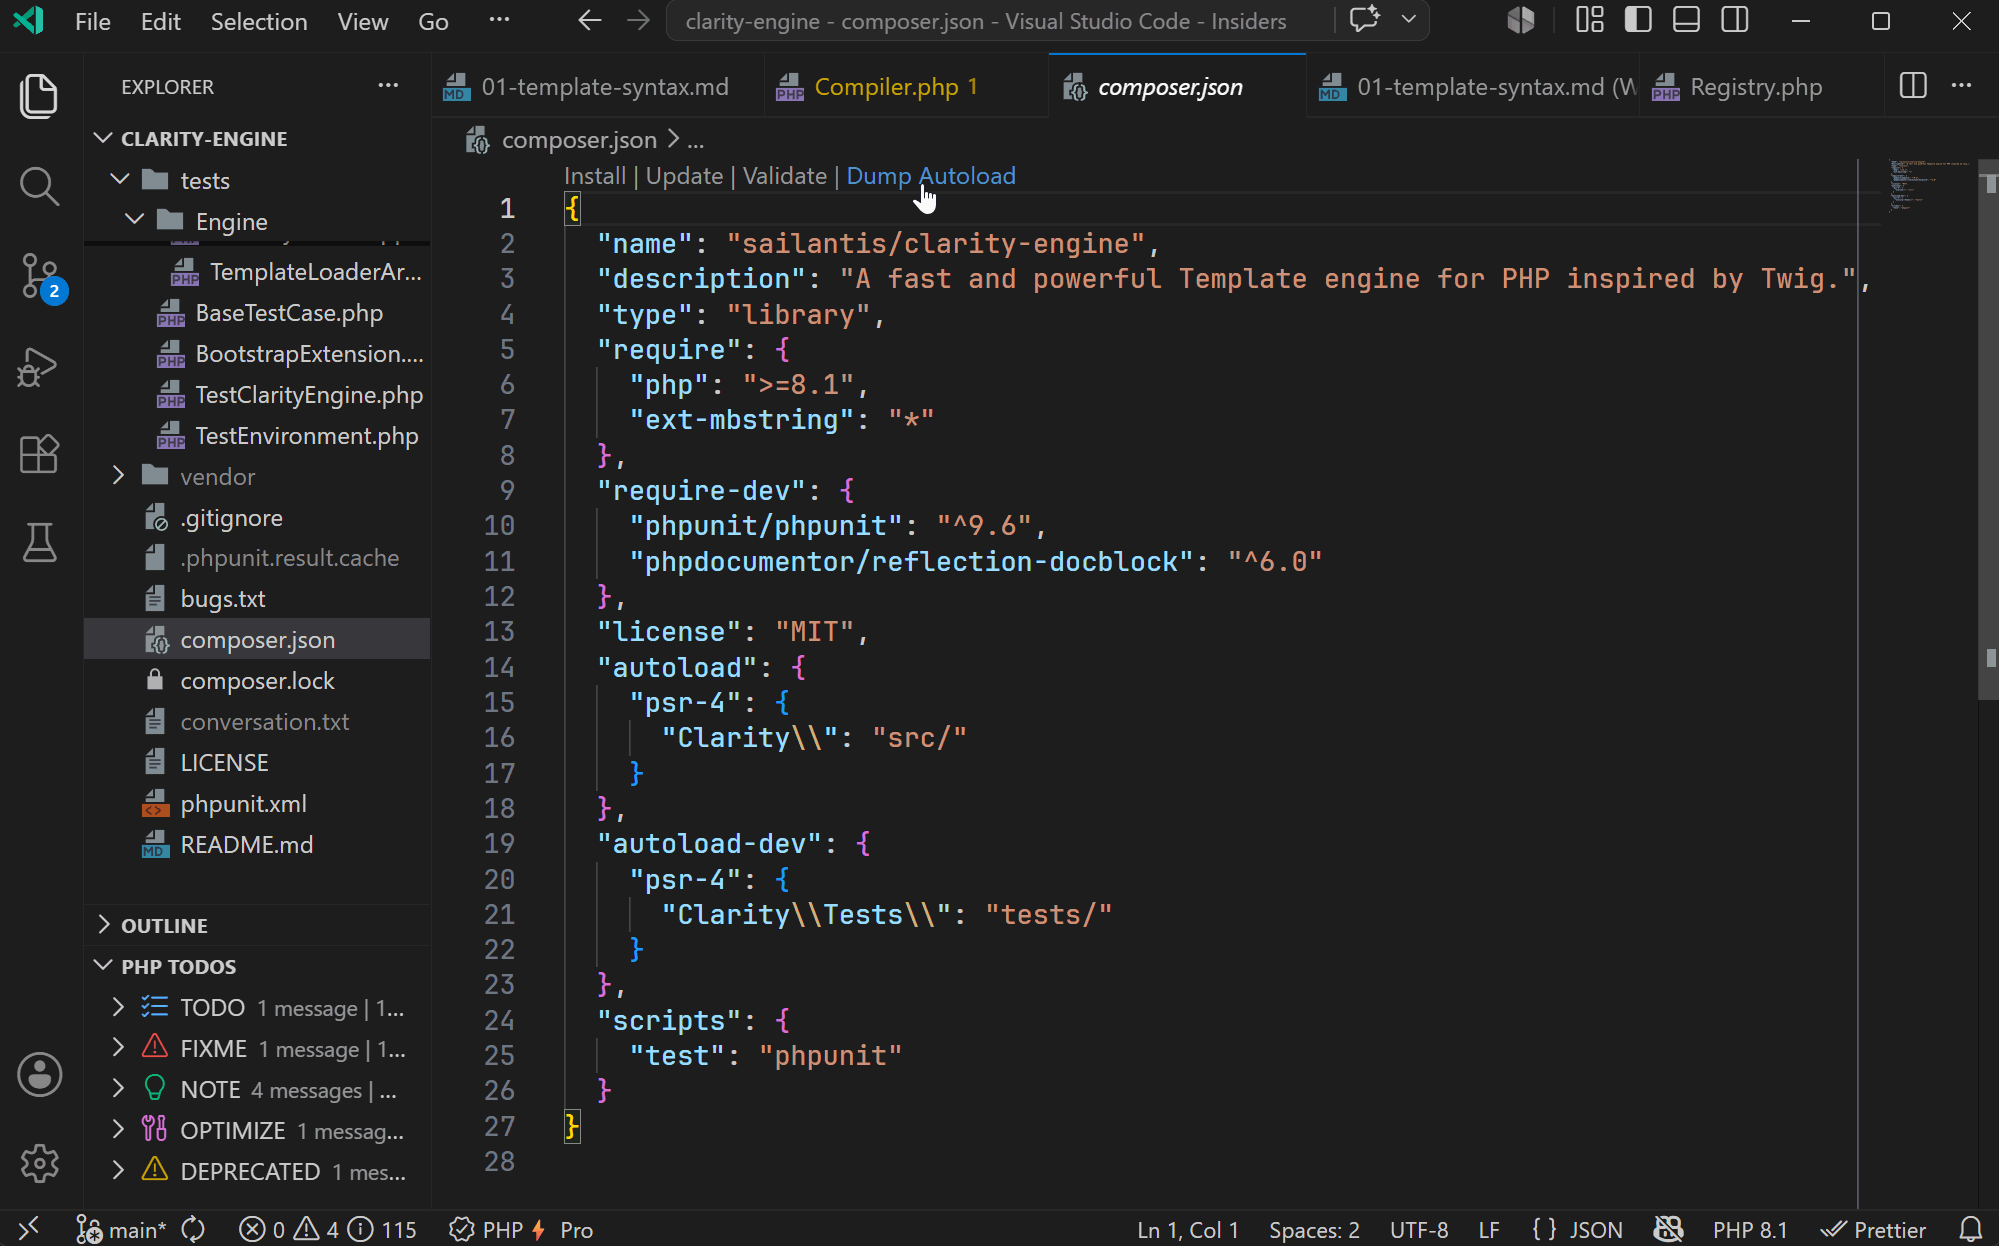Open the Go menu
The height and width of the screenshot is (1246, 1999).
(x=433, y=21)
